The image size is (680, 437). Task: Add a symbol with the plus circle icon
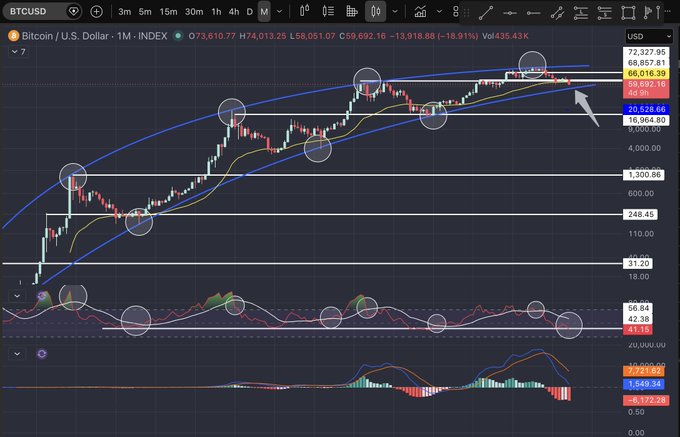(96, 11)
